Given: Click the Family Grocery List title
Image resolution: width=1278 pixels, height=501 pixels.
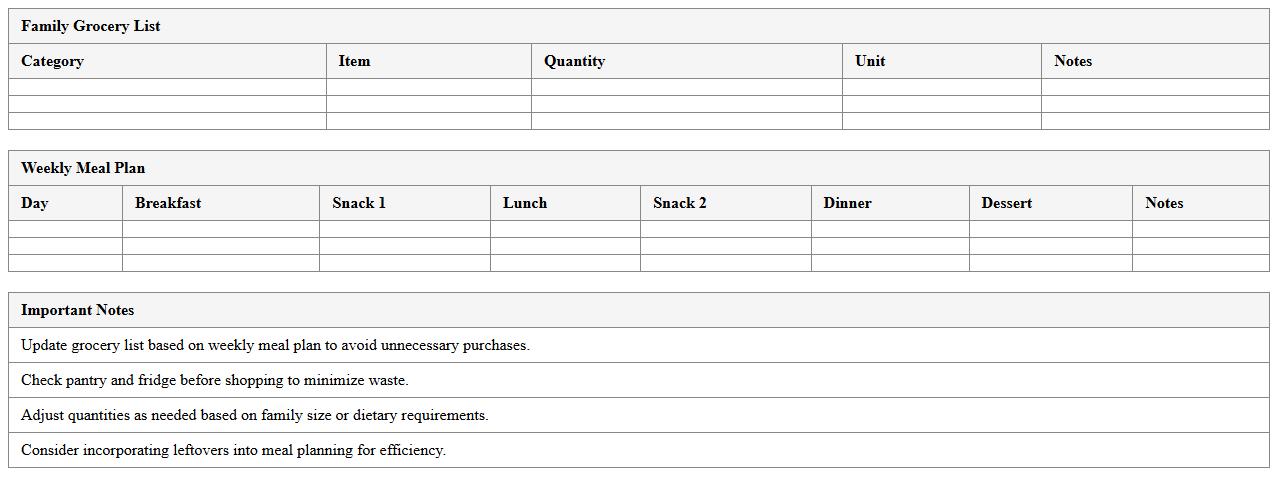Looking at the screenshot, I should click(91, 26).
